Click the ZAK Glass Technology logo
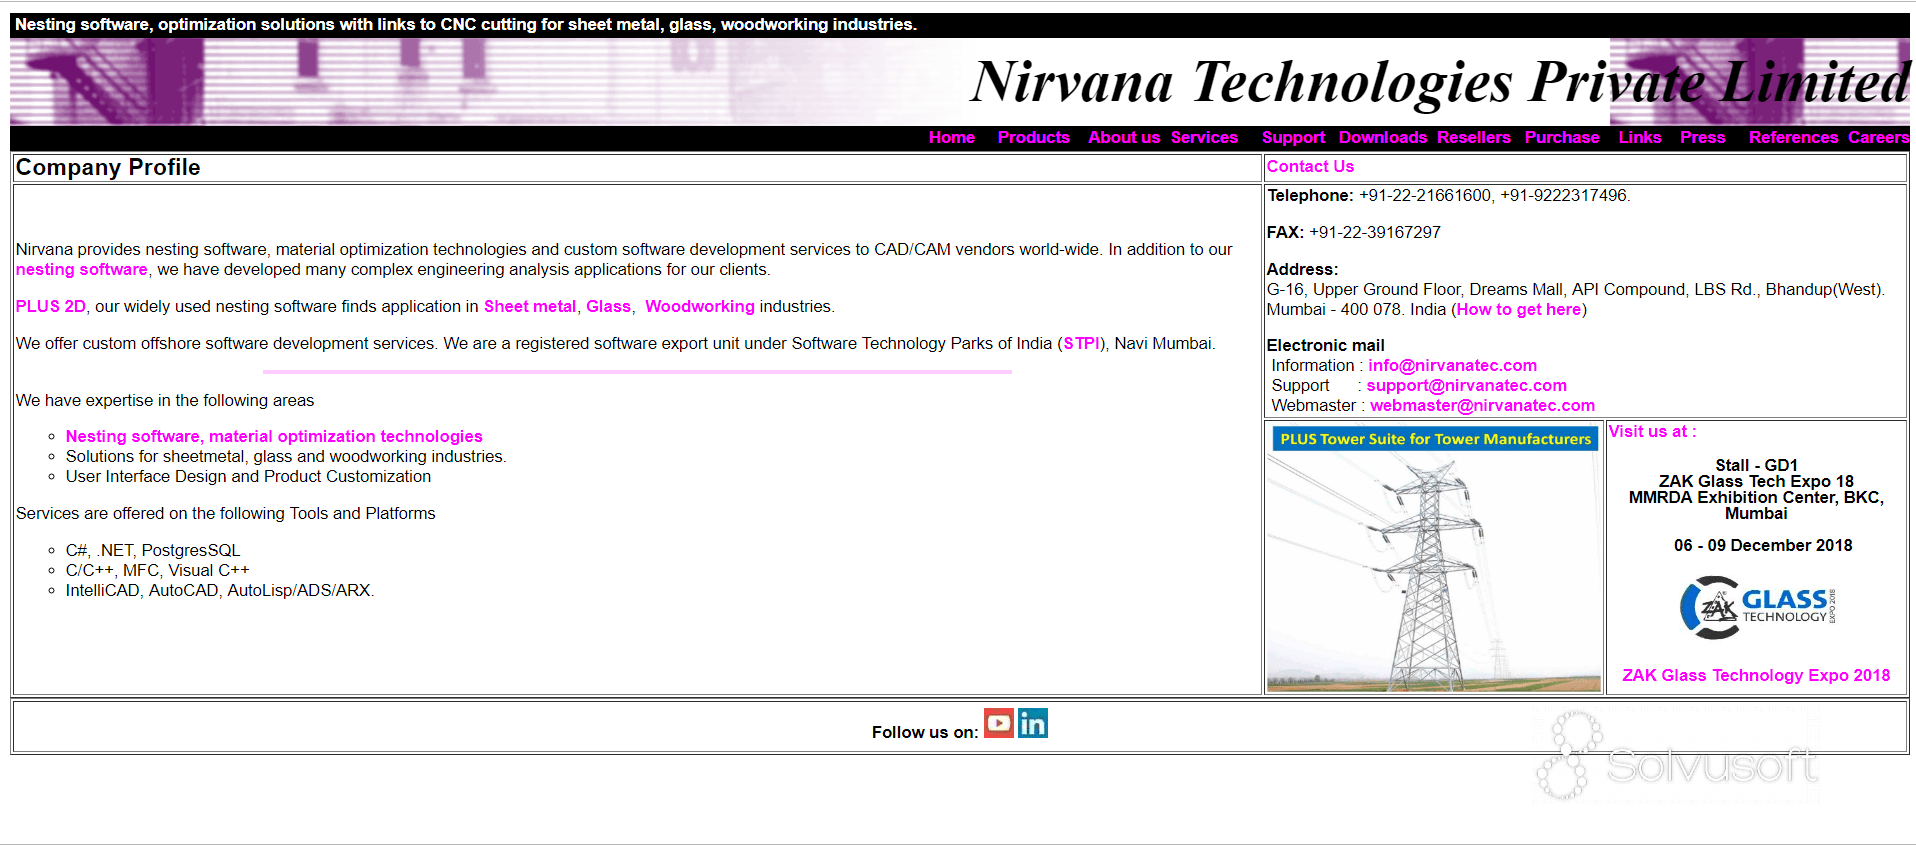 point(1757,607)
